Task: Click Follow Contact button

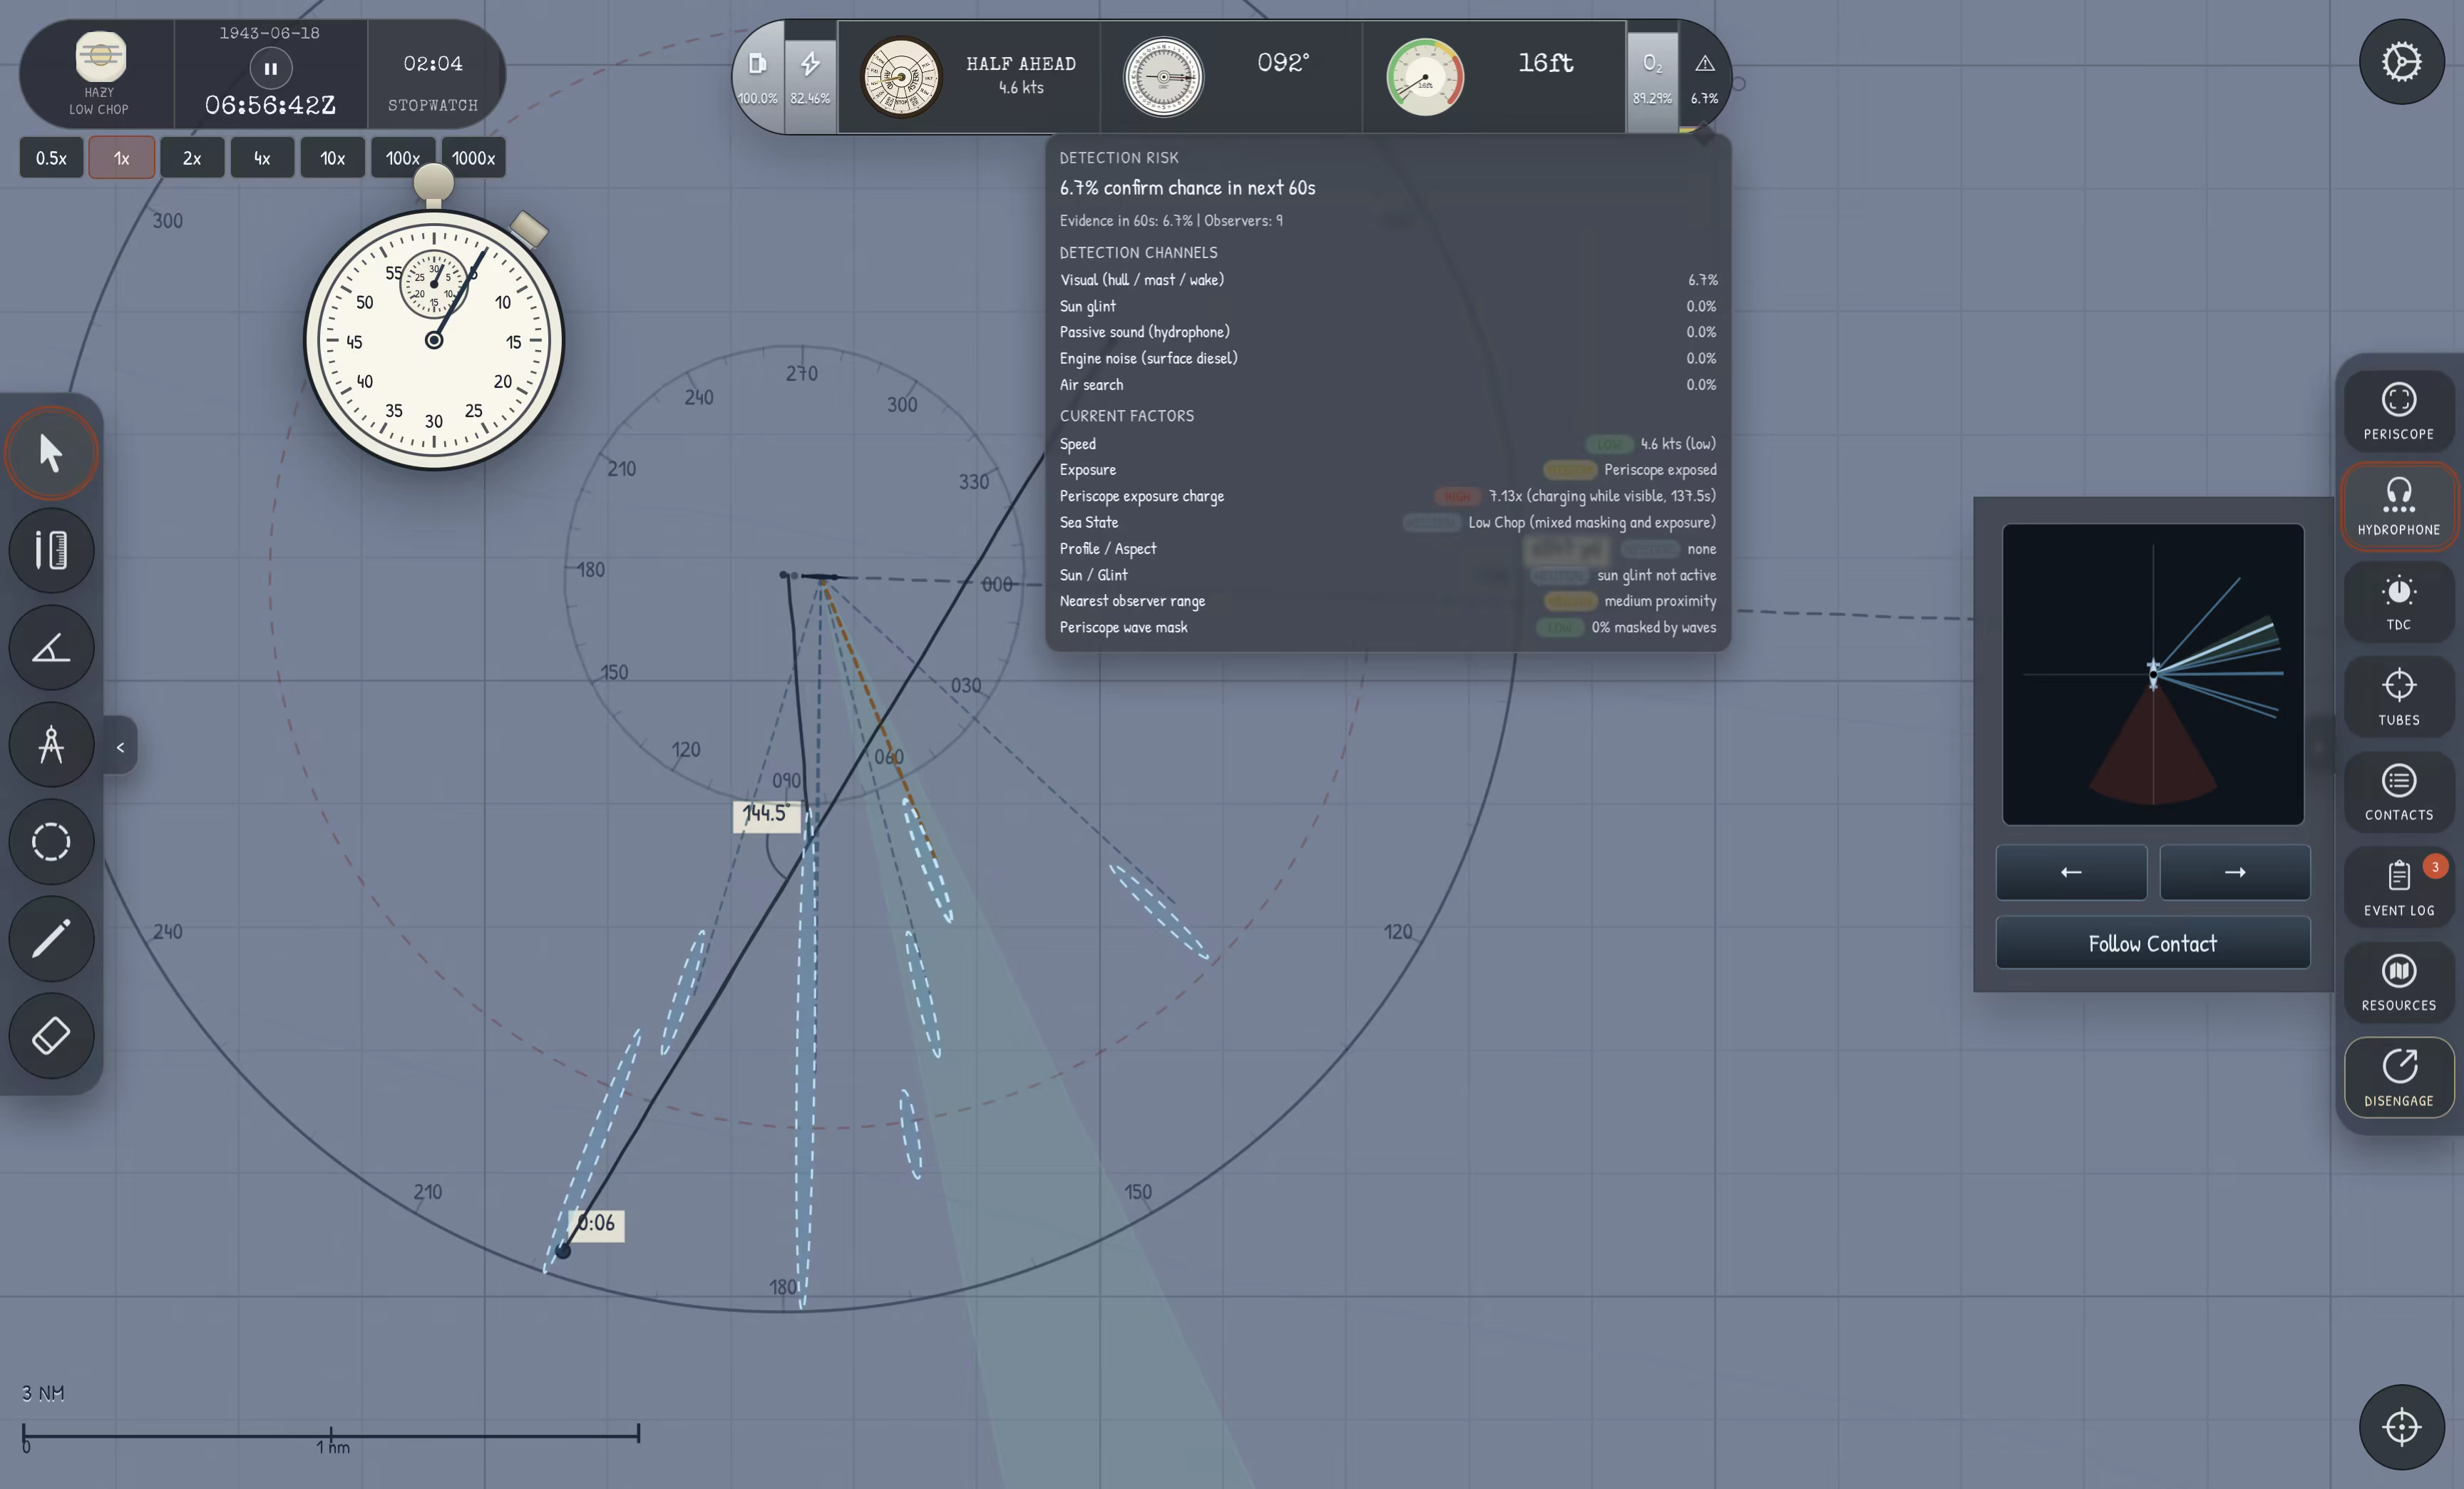Action: [x=2153, y=943]
